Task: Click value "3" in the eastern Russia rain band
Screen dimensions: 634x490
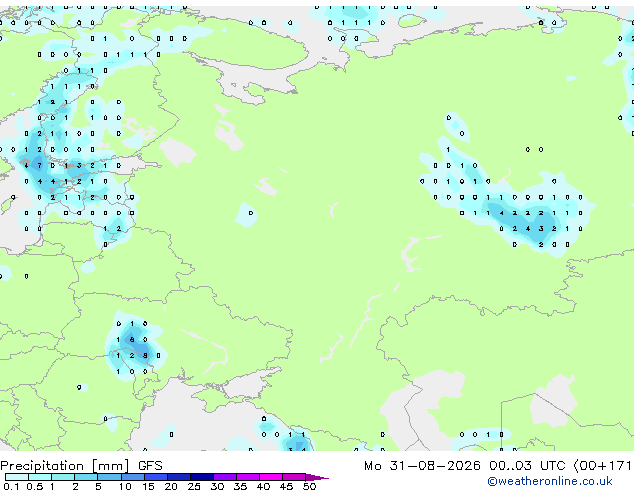Action: click(x=541, y=228)
